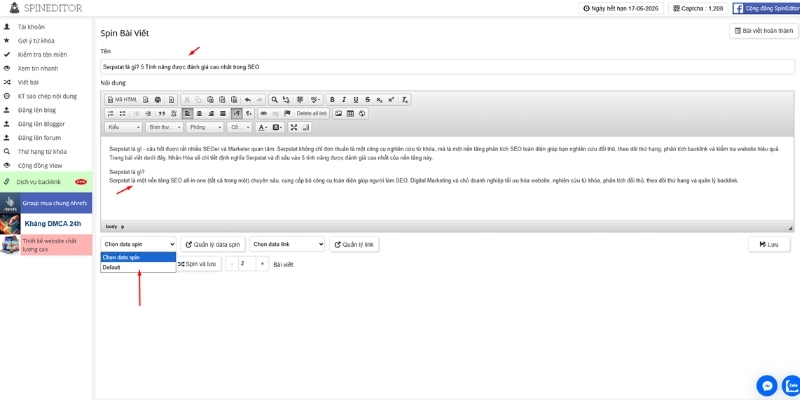800x400 pixels.
Task: Click the Justify alignment icon
Action: tap(223, 113)
